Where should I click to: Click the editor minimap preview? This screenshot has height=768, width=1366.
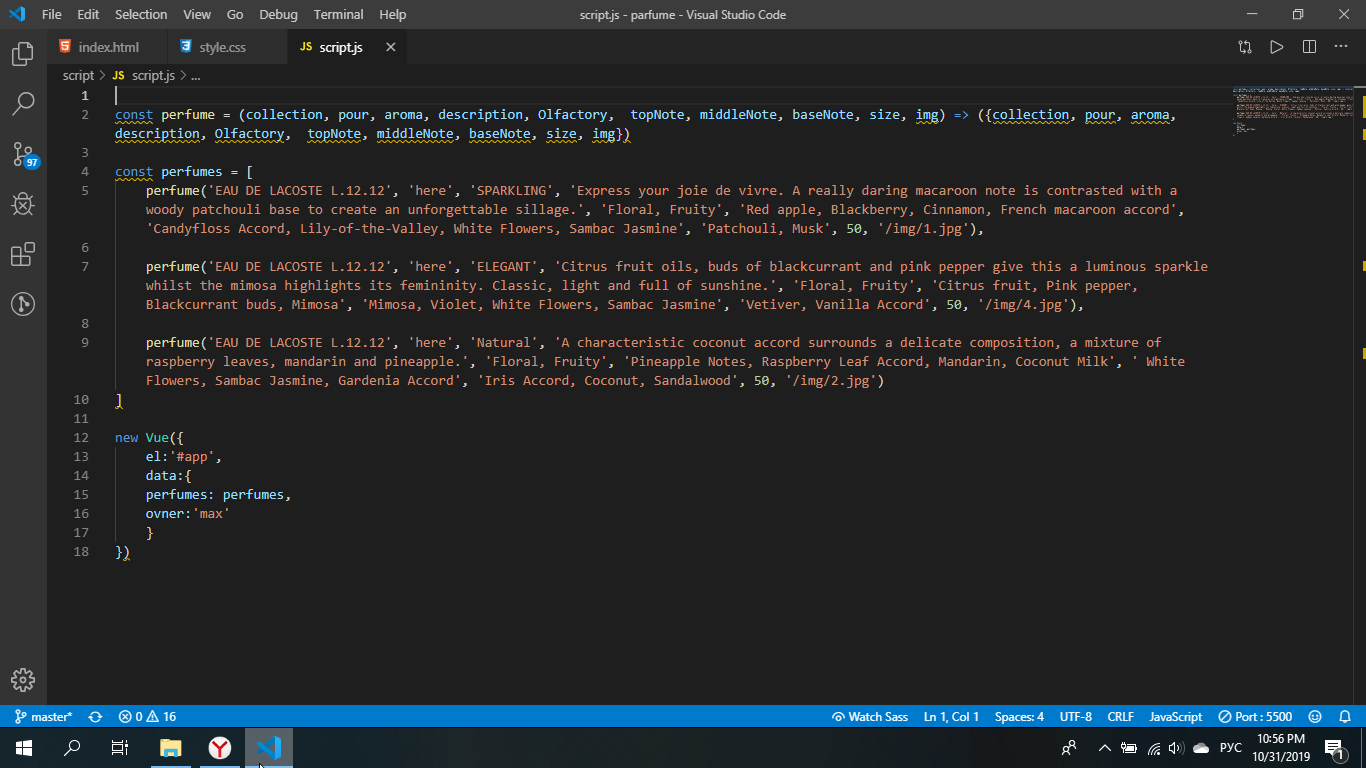point(1293,111)
